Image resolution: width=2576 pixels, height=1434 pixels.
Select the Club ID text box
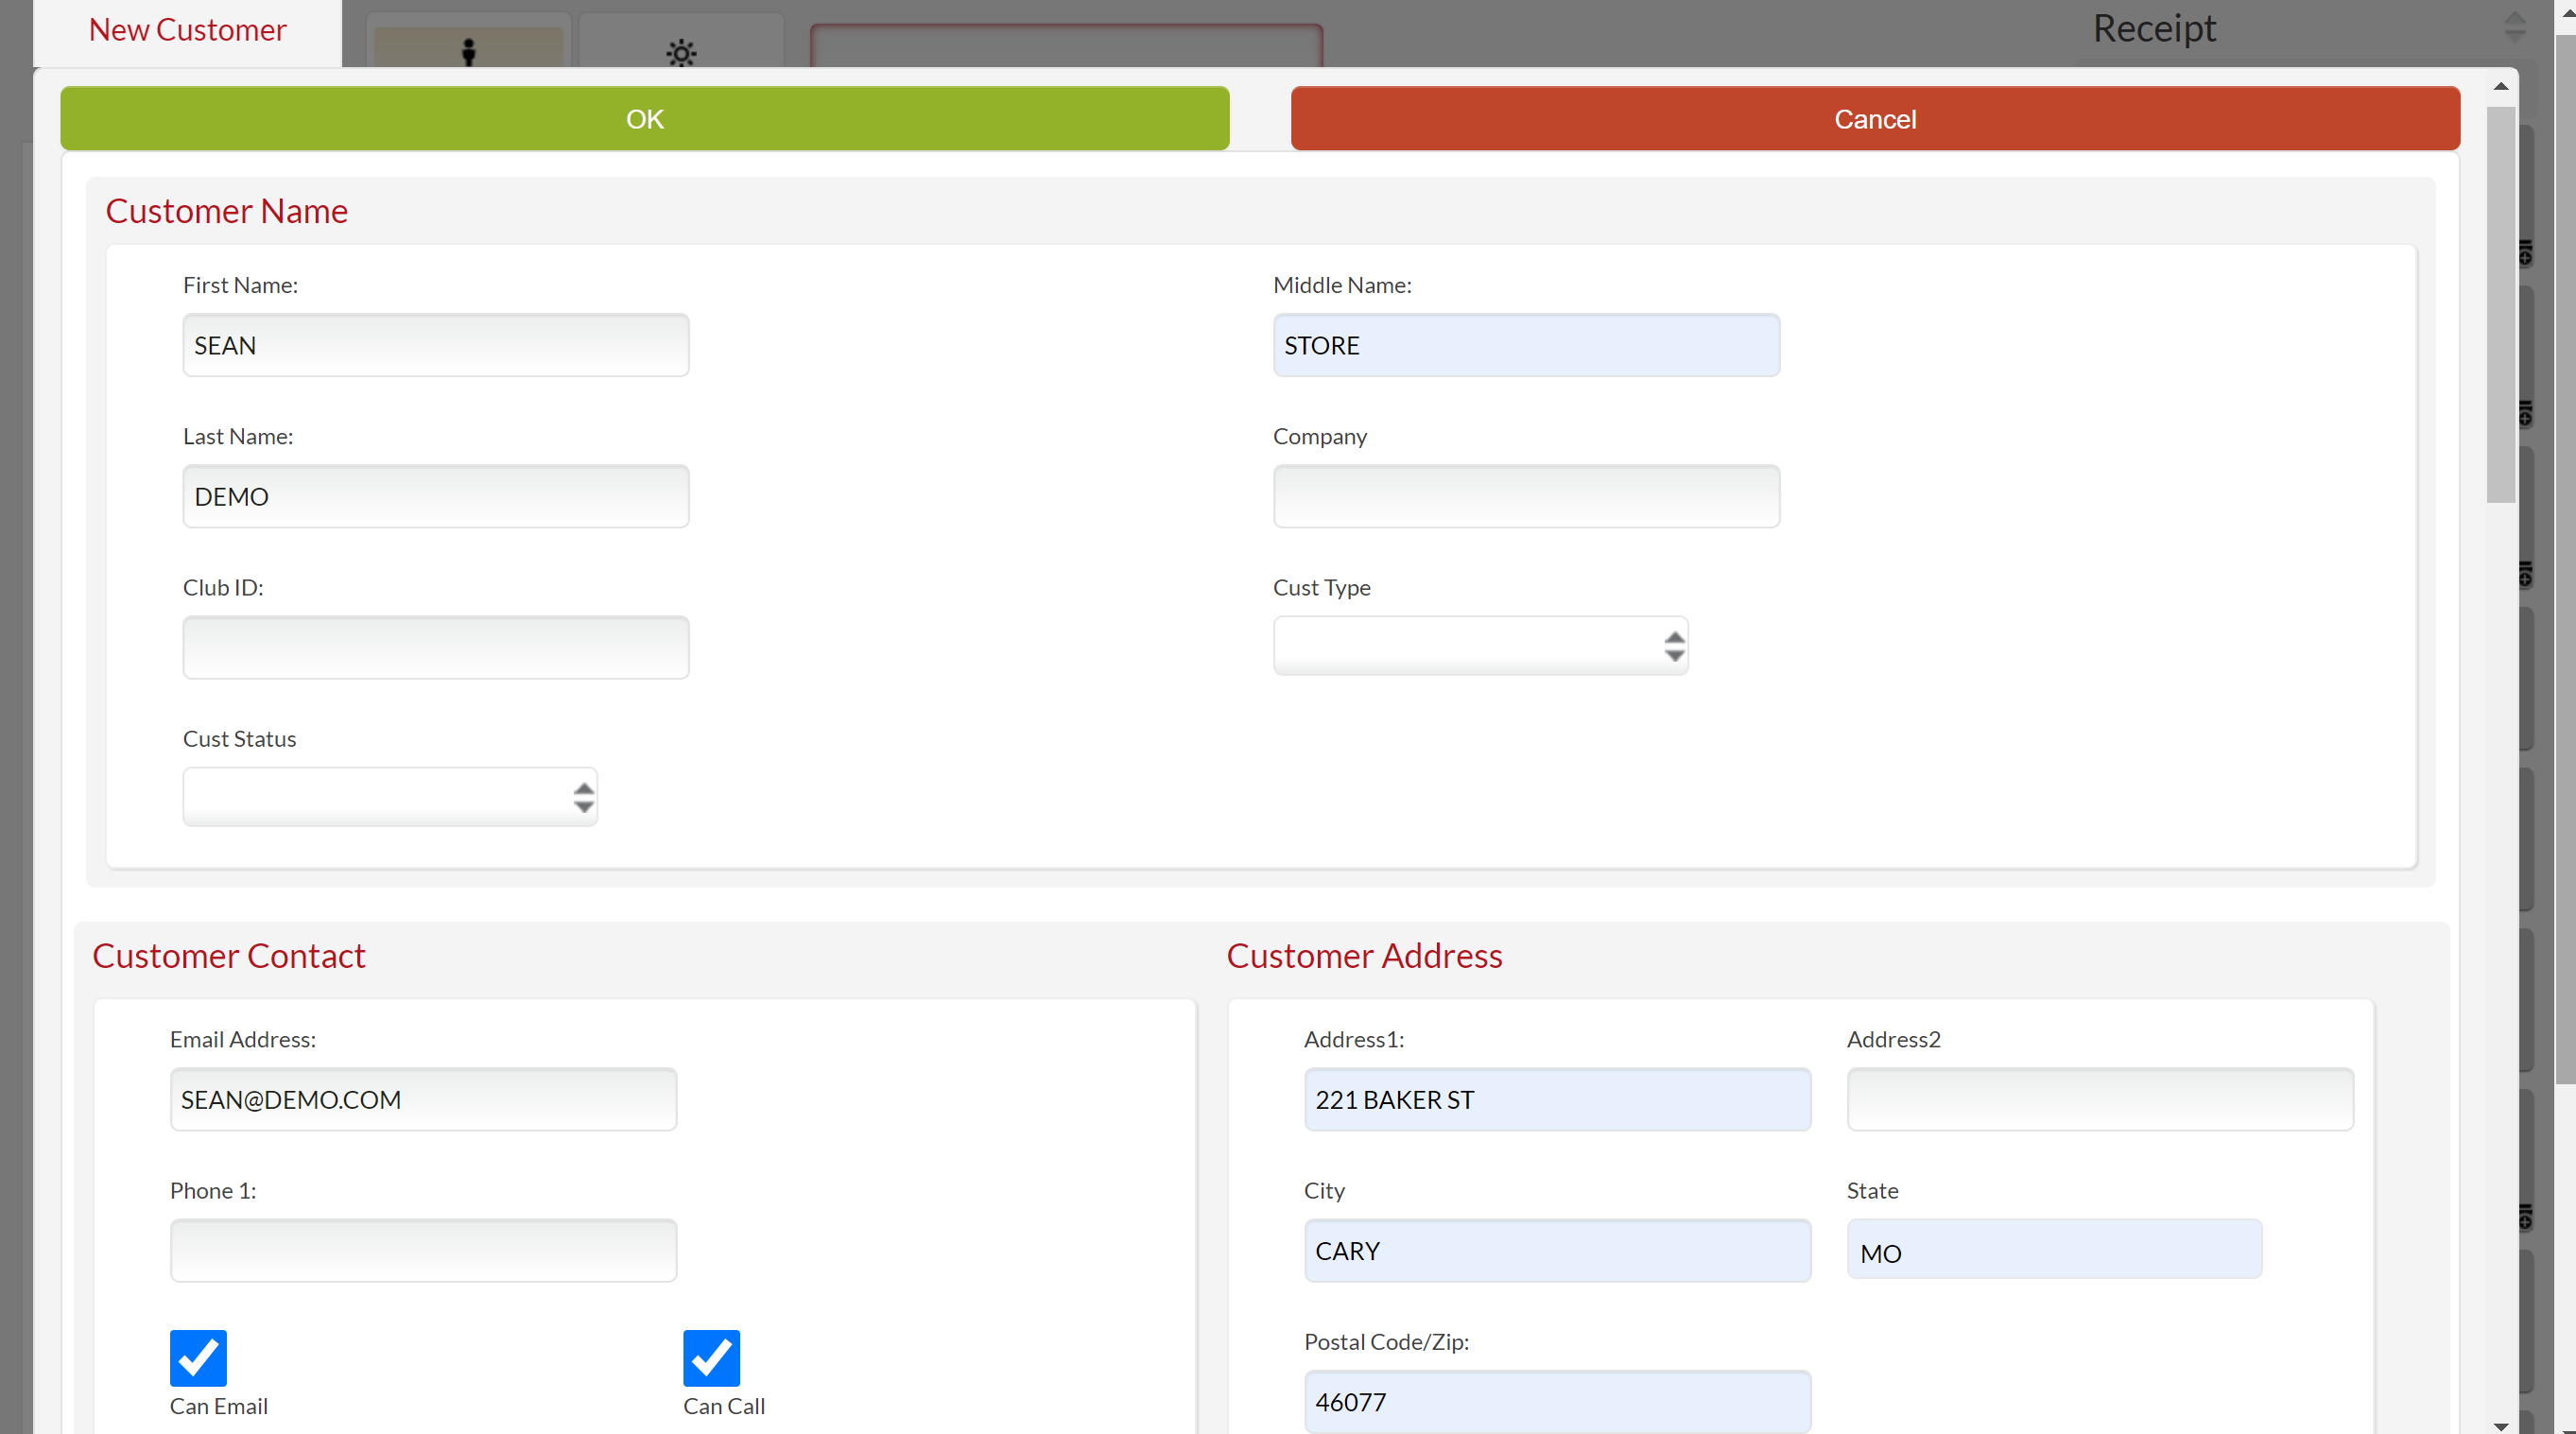436,648
